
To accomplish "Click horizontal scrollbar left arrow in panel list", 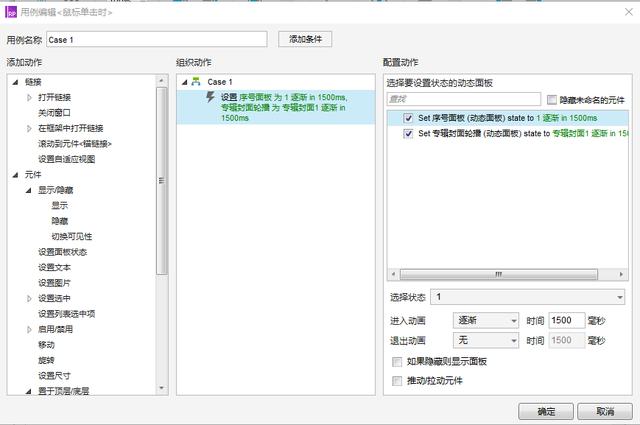I will click(x=393, y=274).
